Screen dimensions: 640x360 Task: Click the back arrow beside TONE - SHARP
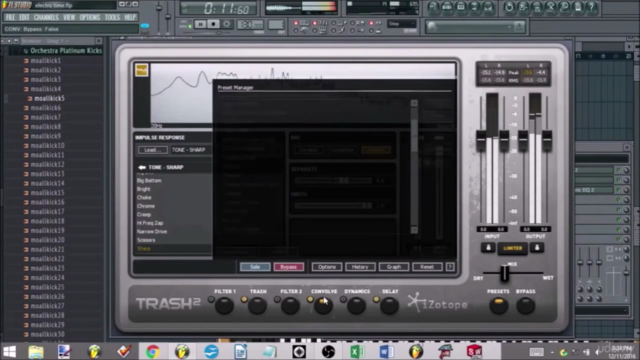coord(142,167)
